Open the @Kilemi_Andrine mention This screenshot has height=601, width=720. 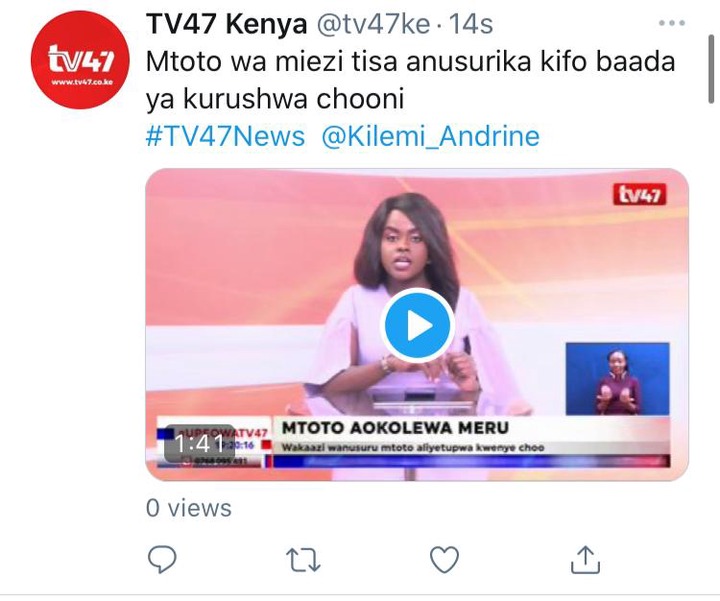click(x=430, y=136)
